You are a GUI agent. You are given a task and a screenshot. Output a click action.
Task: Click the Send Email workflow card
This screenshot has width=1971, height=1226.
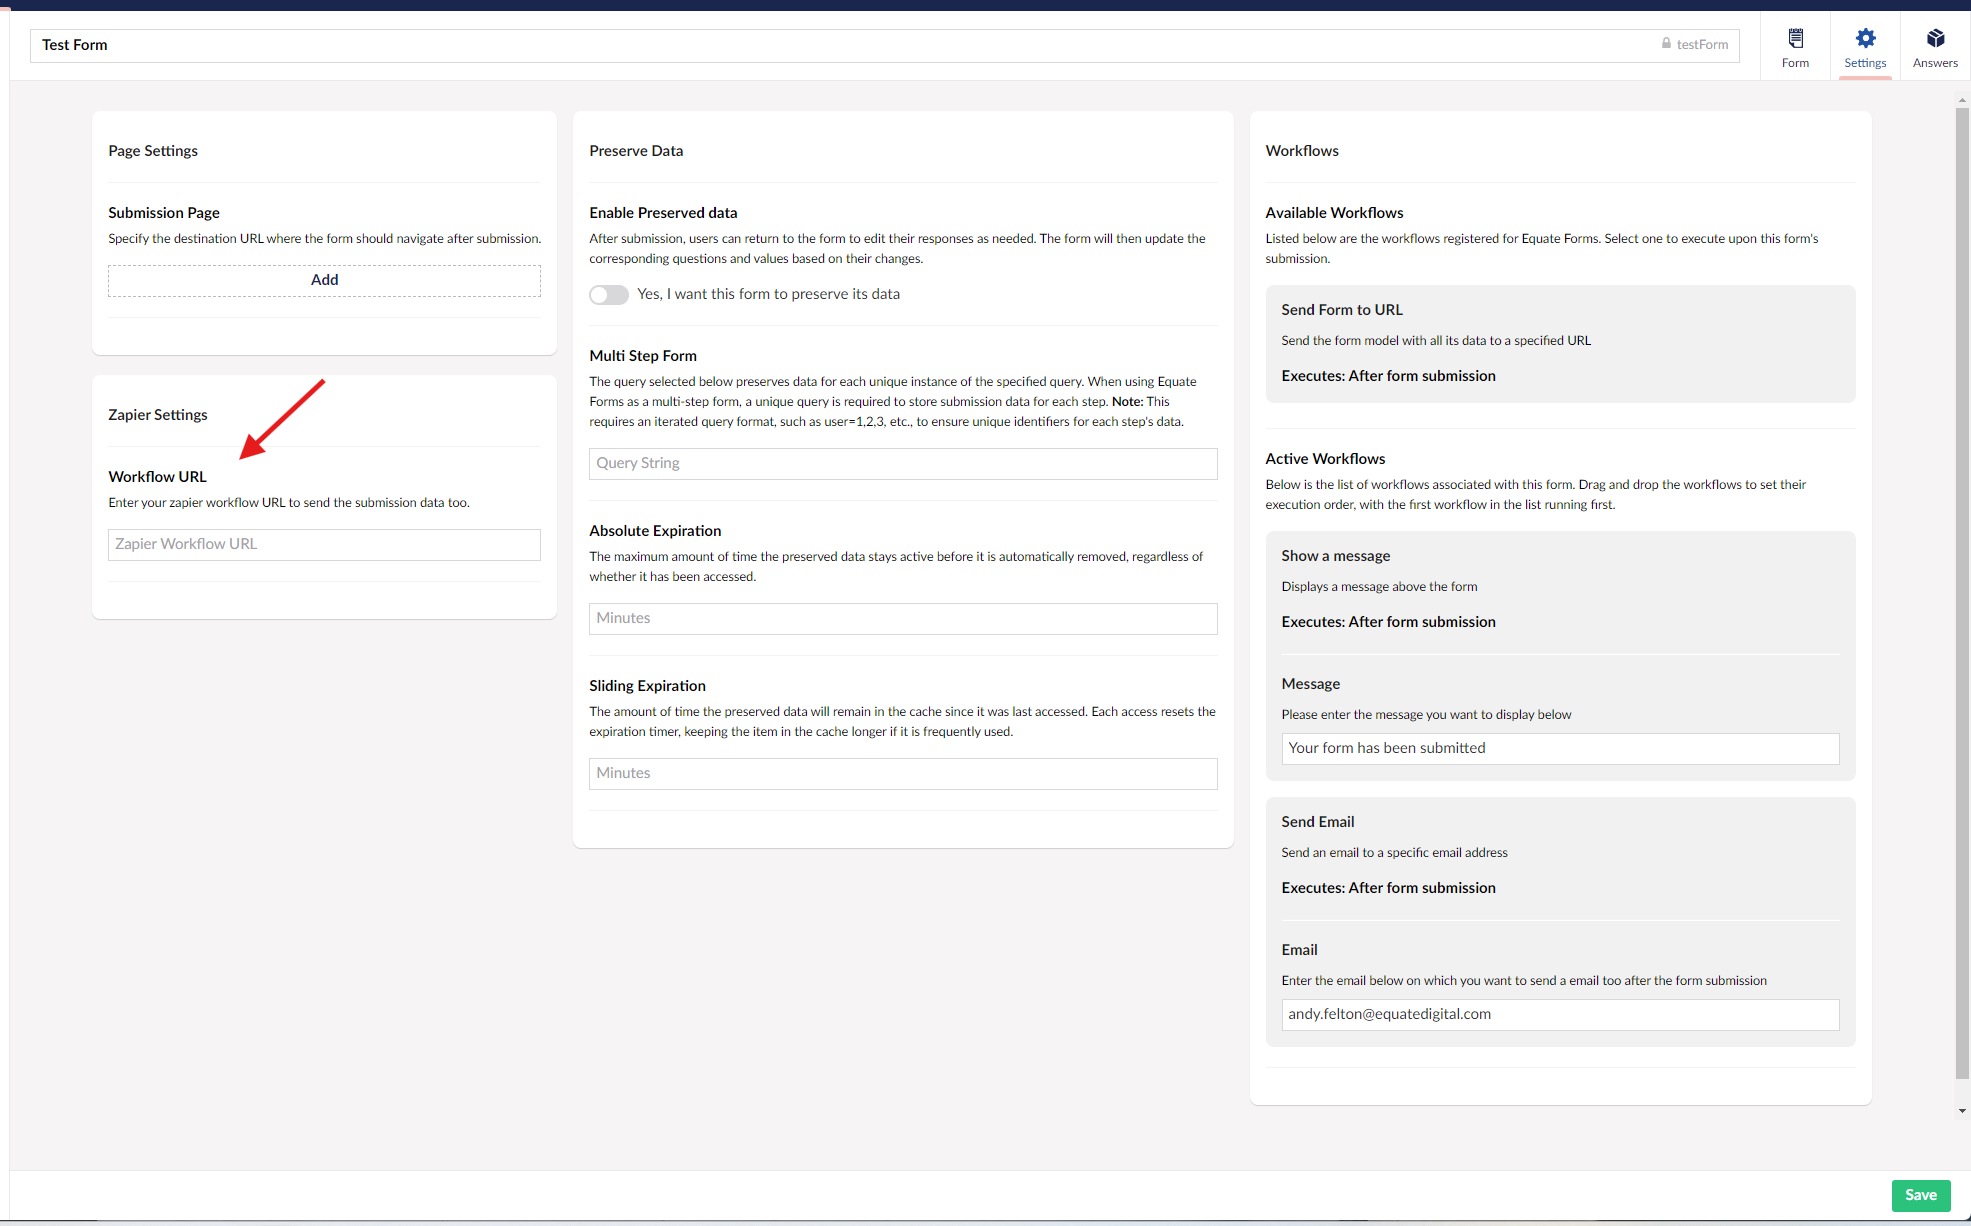[x=1559, y=855]
